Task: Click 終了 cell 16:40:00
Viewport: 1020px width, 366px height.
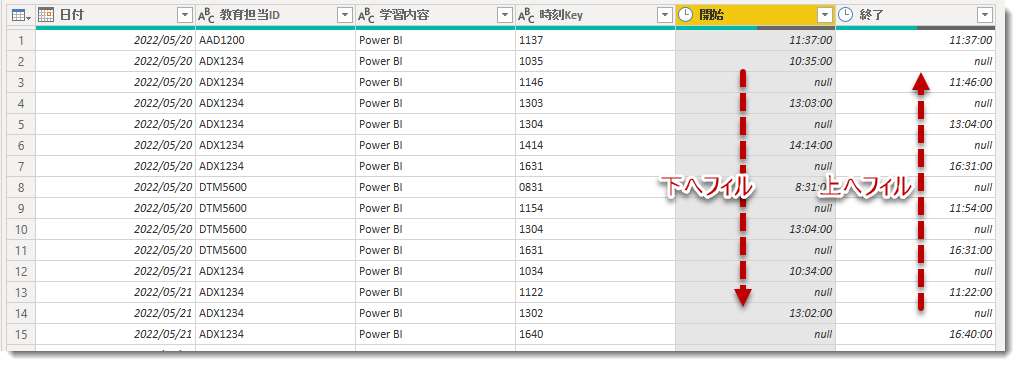Action: click(x=915, y=334)
